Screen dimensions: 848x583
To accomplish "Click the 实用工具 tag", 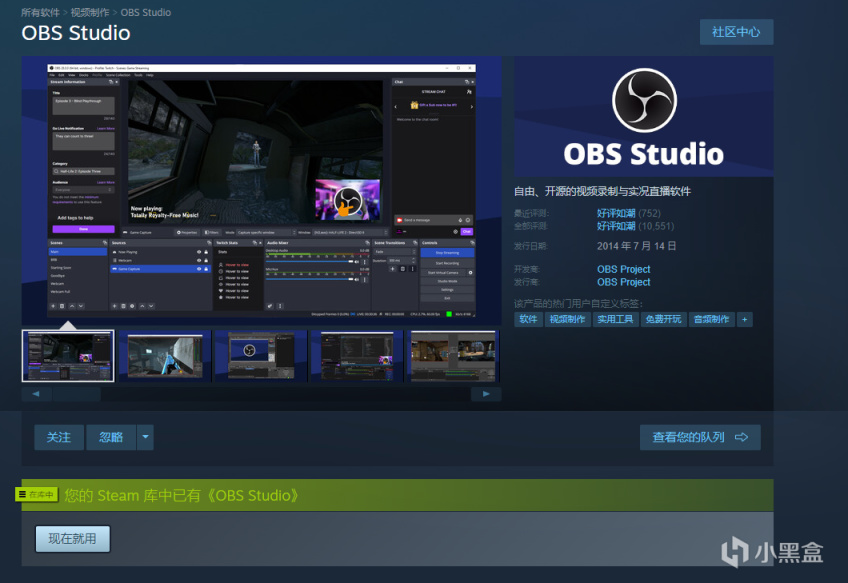I will (615, 319).
